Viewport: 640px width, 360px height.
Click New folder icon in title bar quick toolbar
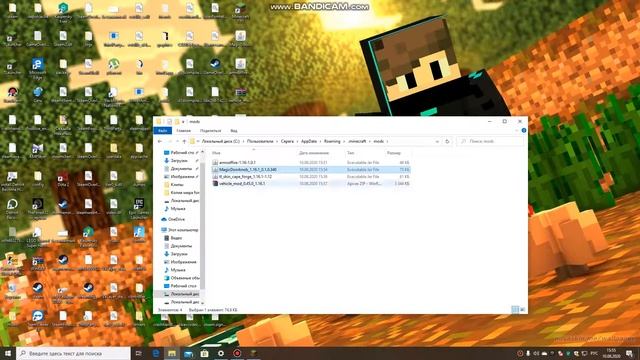tap(177, 122)
